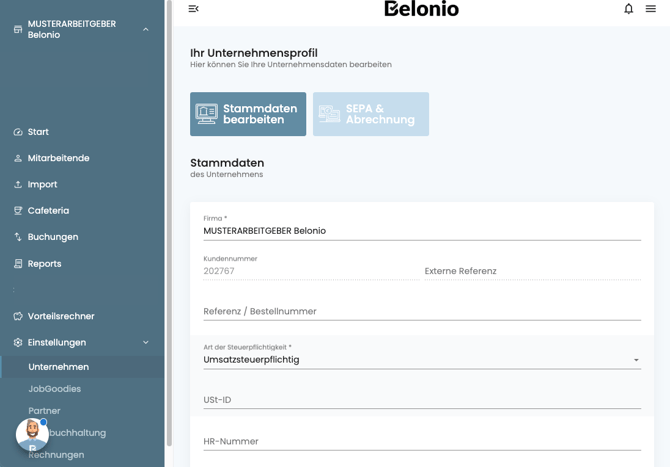Open Mitarbeitende menu item
The height and width of the screenshot is (467, 670).
coord(59,158)
